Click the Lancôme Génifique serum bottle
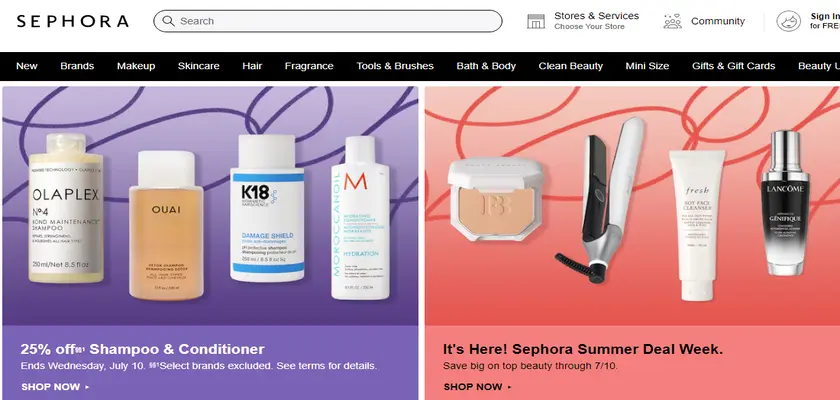Screen dimensions: 840x400 tap(785, 203)
